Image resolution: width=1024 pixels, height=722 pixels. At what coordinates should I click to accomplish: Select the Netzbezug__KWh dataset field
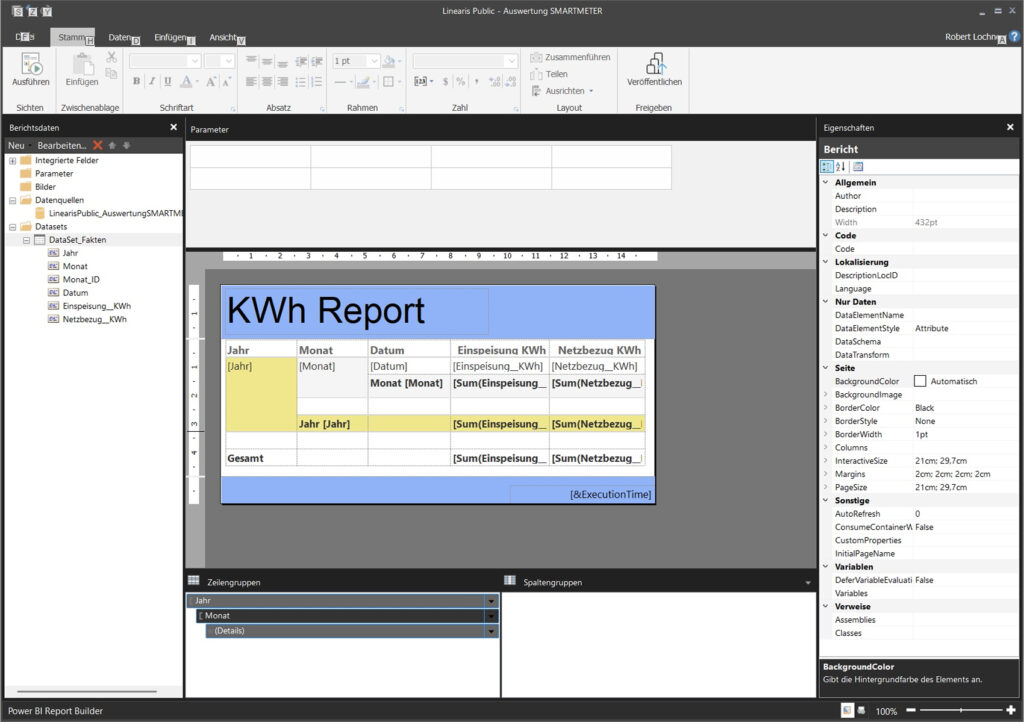tap(94, 319)
